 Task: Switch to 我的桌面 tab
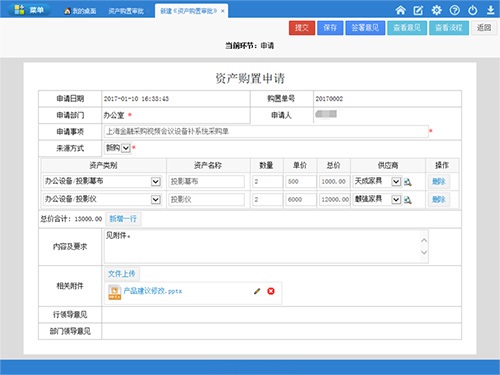pyautogui.click(x=80, y=11)
